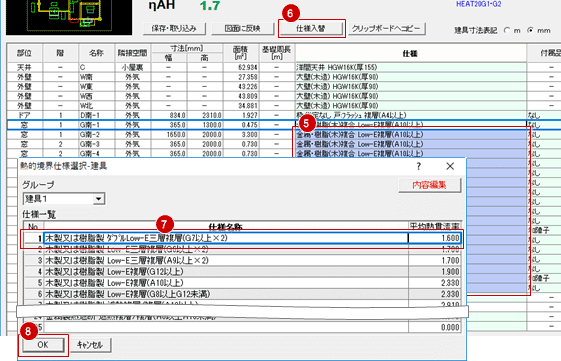Open the グループ dropdown showing 建具1
Screen dimensions: 561x361
coord(64,199)
